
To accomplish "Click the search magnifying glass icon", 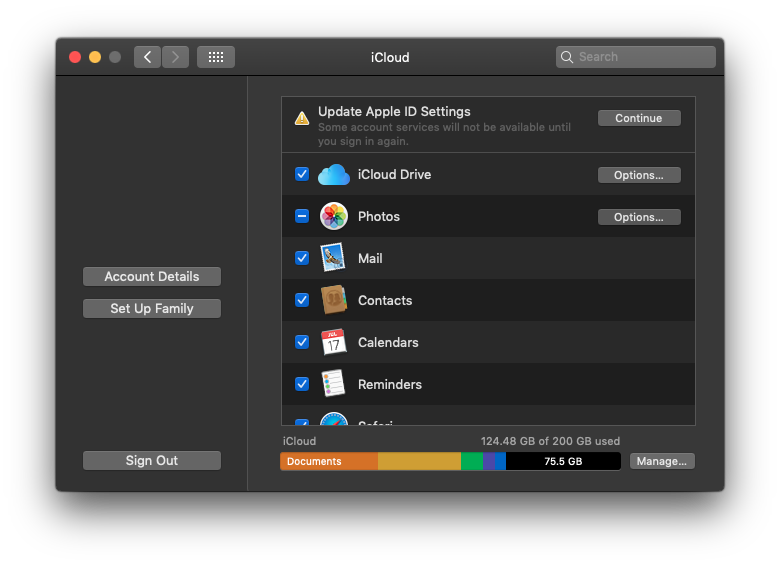I will click(567, 57).
